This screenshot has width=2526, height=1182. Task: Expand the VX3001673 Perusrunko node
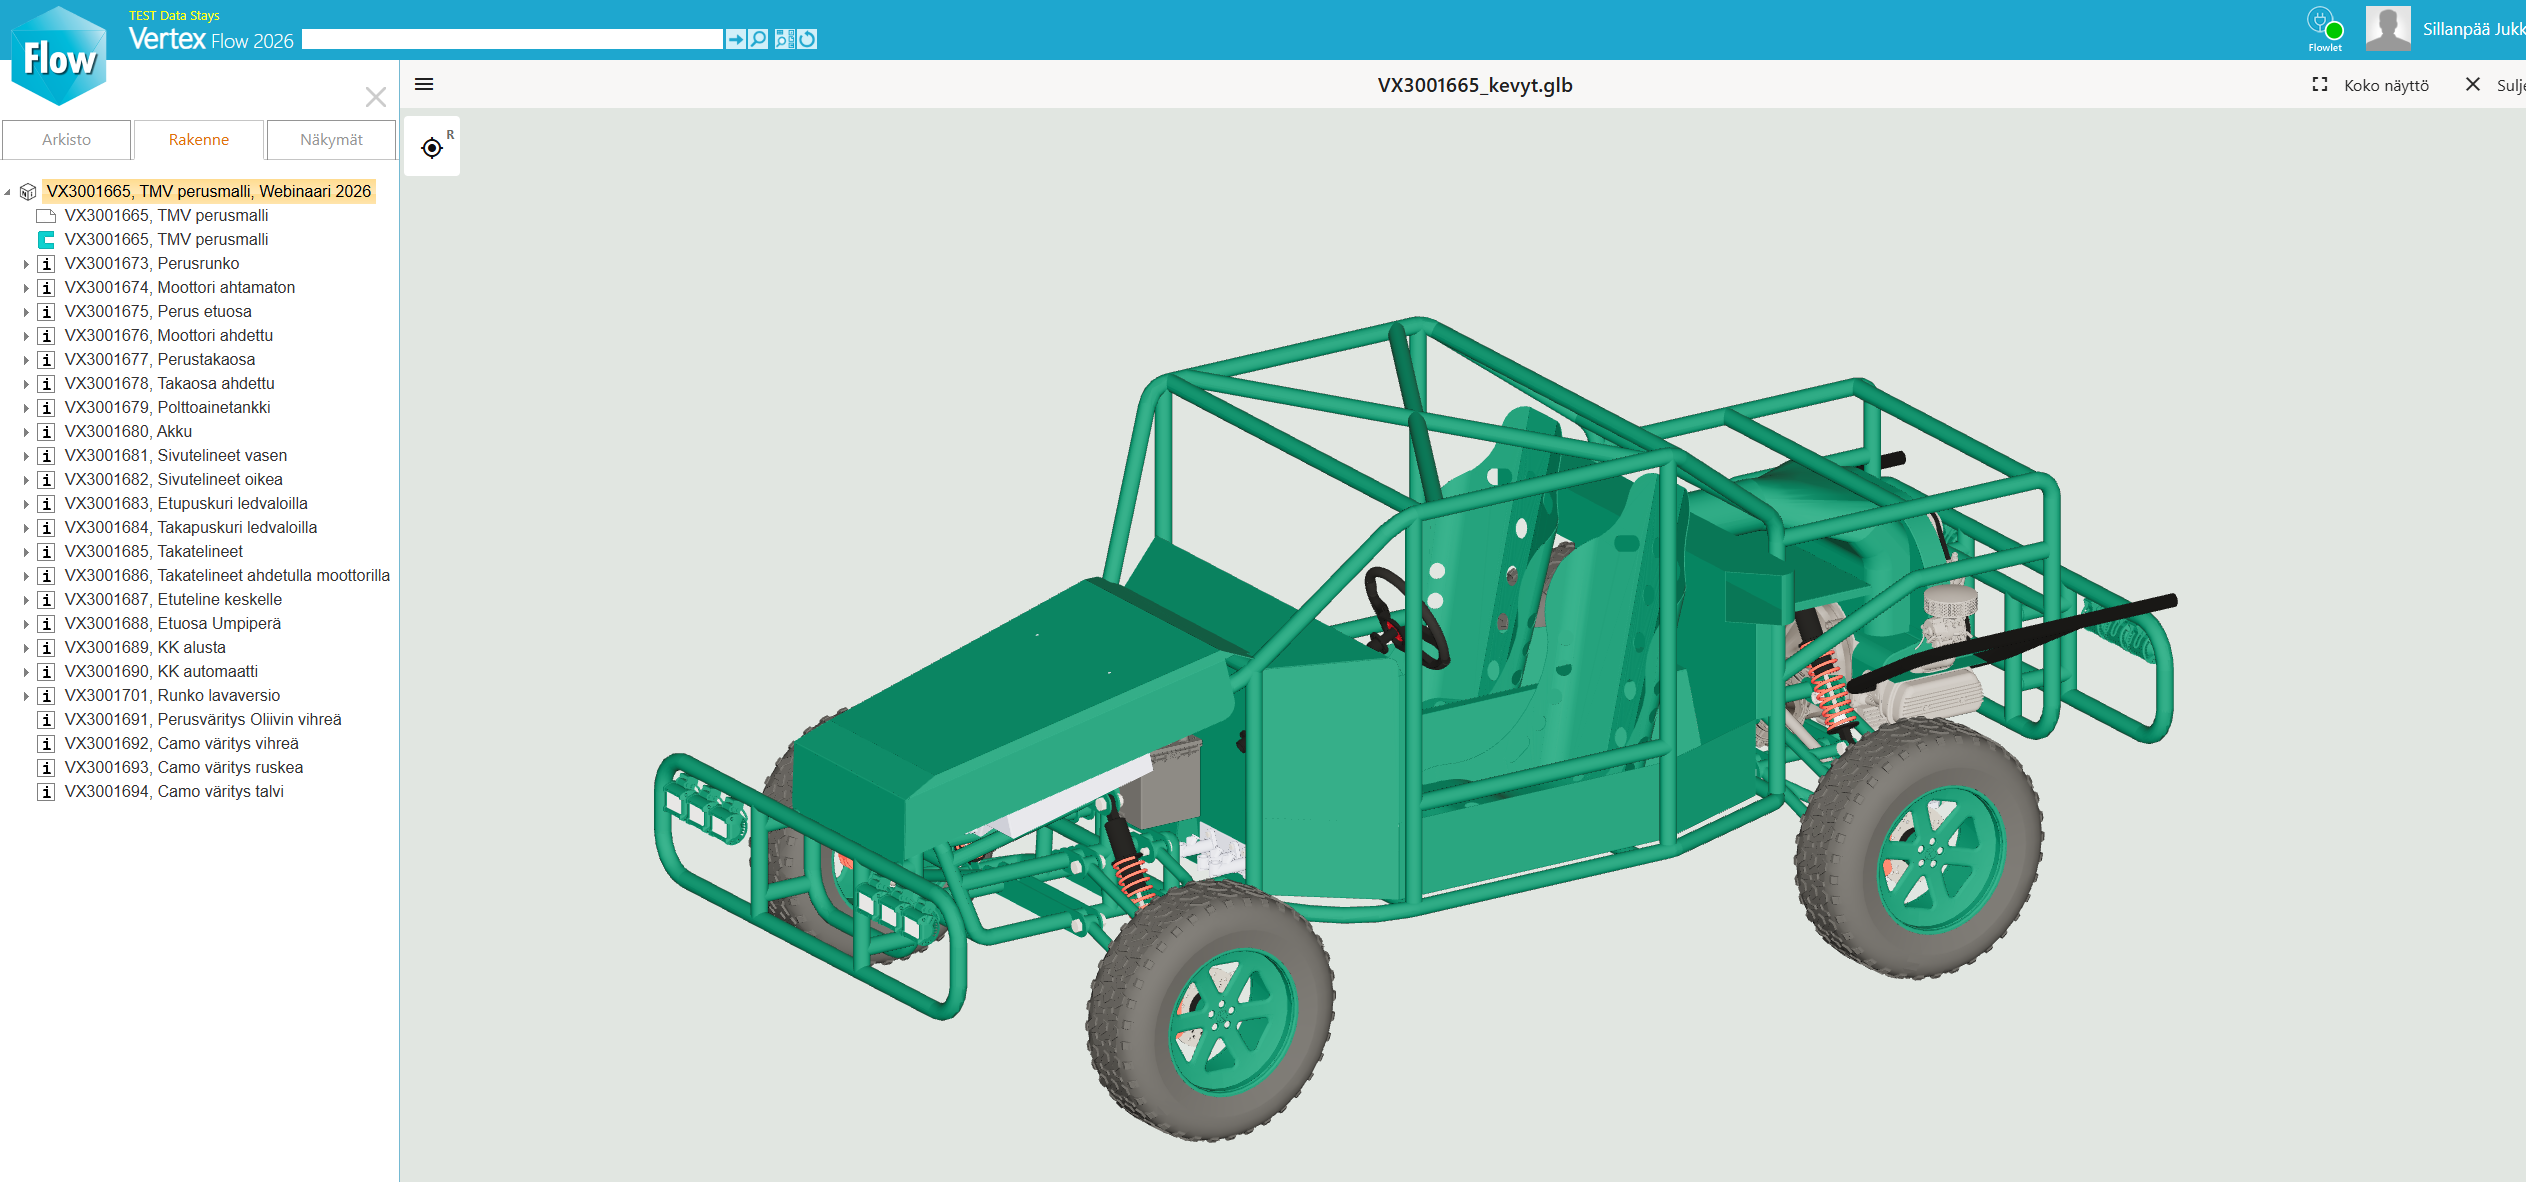26,264
